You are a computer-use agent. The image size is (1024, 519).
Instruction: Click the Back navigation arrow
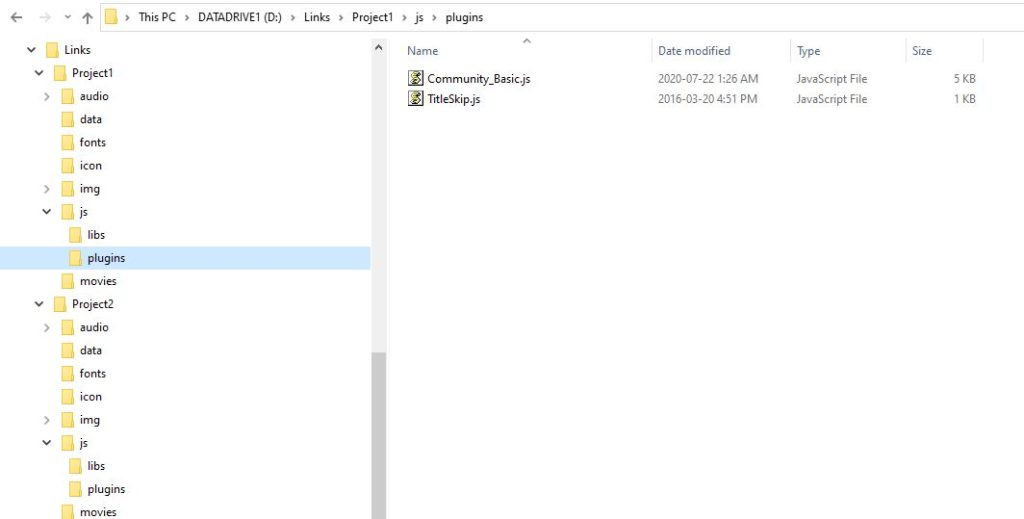coord(16,17)
